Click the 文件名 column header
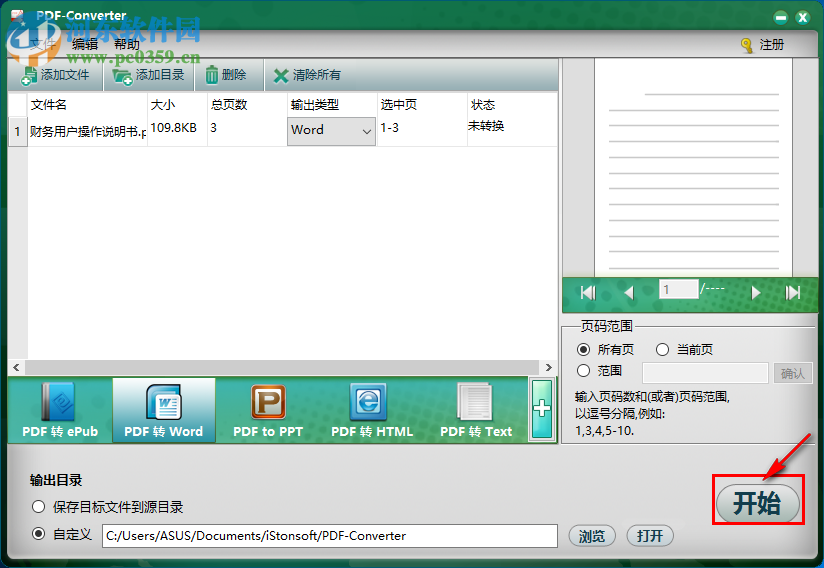The image size is (824, 568). (x=87, y=105)
